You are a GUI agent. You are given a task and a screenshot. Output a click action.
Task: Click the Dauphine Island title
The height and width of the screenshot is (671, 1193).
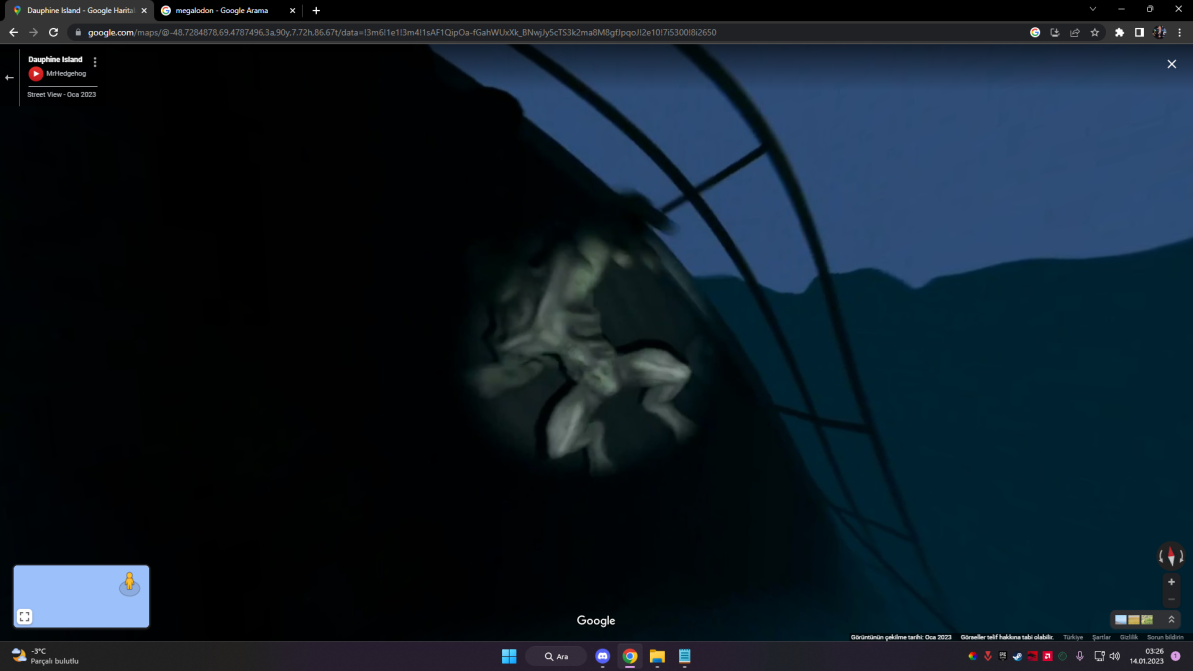[x=55, y=59]
